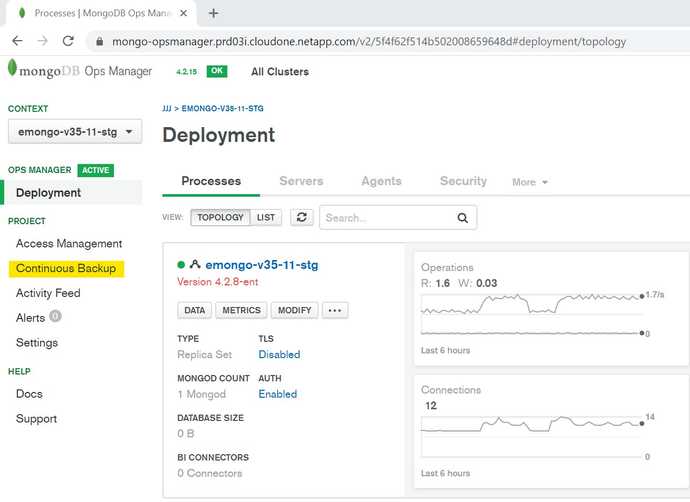Open the Servers tab
This screenshot has width=690, height=502.
click(x=301, y=181)
